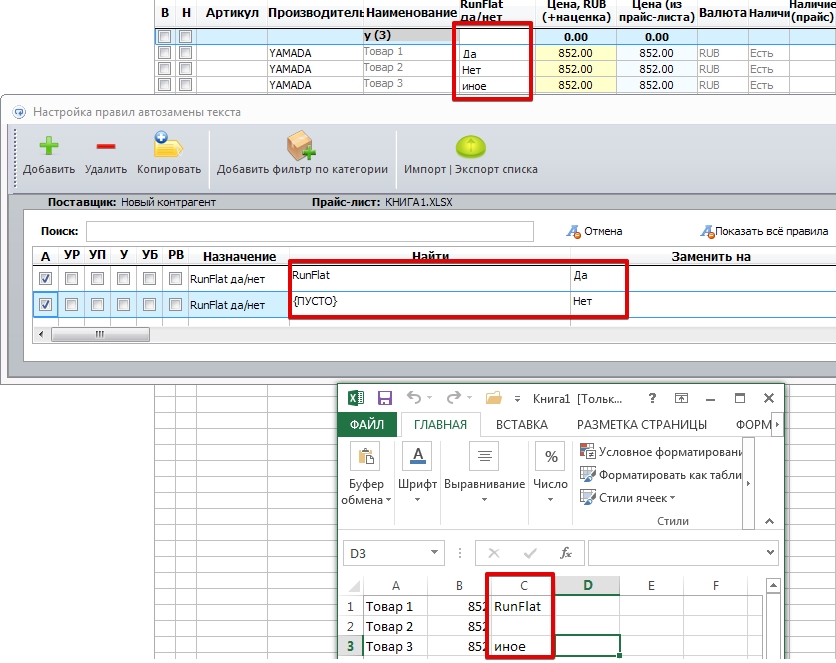Image resolution: width=836 pixels, height=663 pixels.
Task: Switch to the ГЛАВНАЯ tab
Action: tap(440, 424)
